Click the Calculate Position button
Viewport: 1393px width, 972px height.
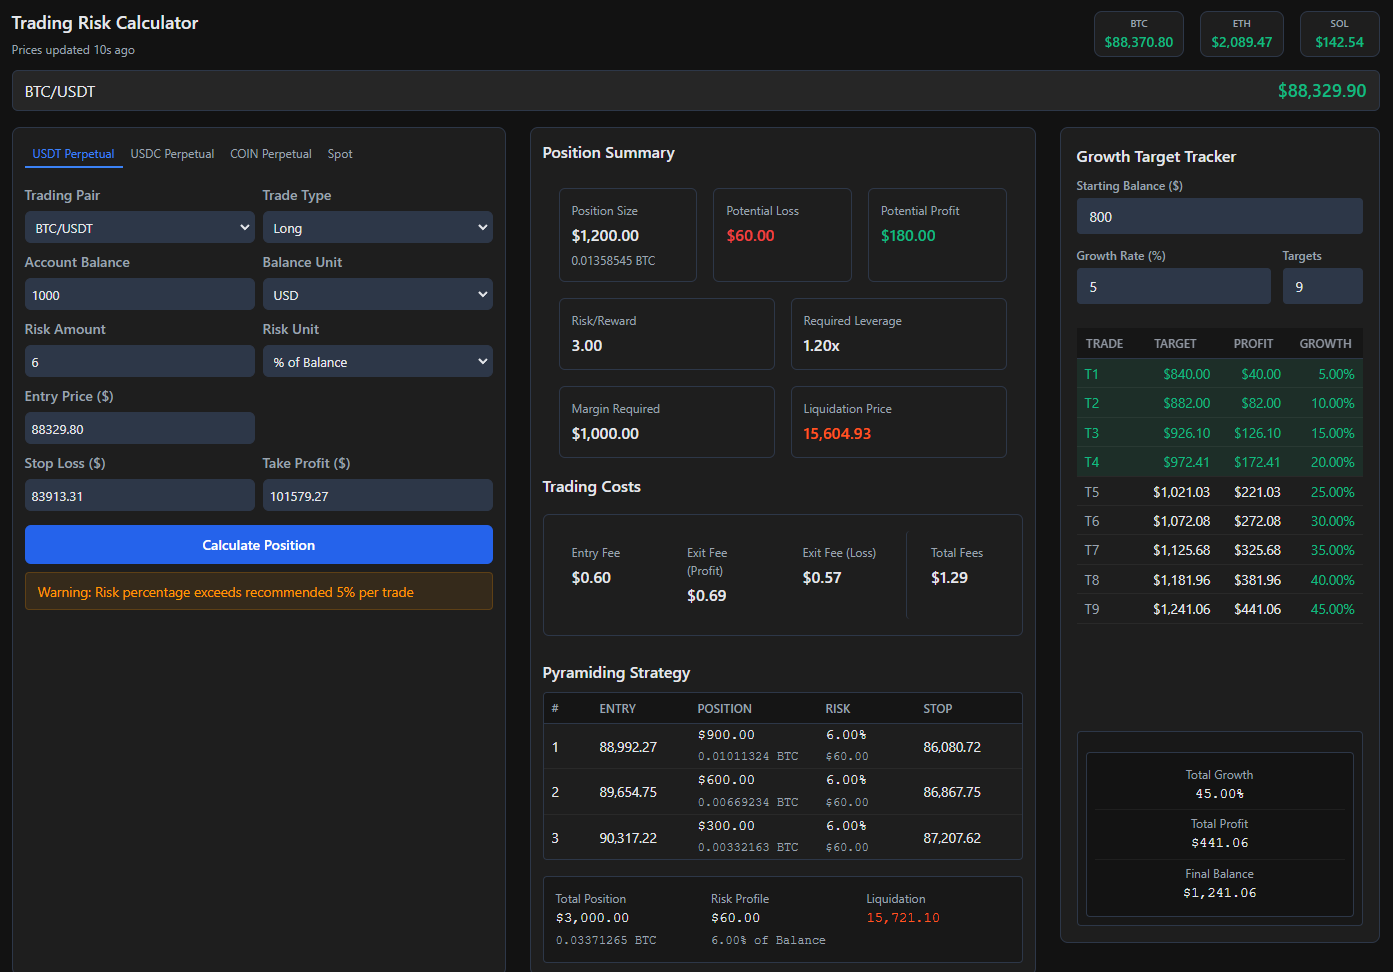pyautogui.click(x=259, y=545)
